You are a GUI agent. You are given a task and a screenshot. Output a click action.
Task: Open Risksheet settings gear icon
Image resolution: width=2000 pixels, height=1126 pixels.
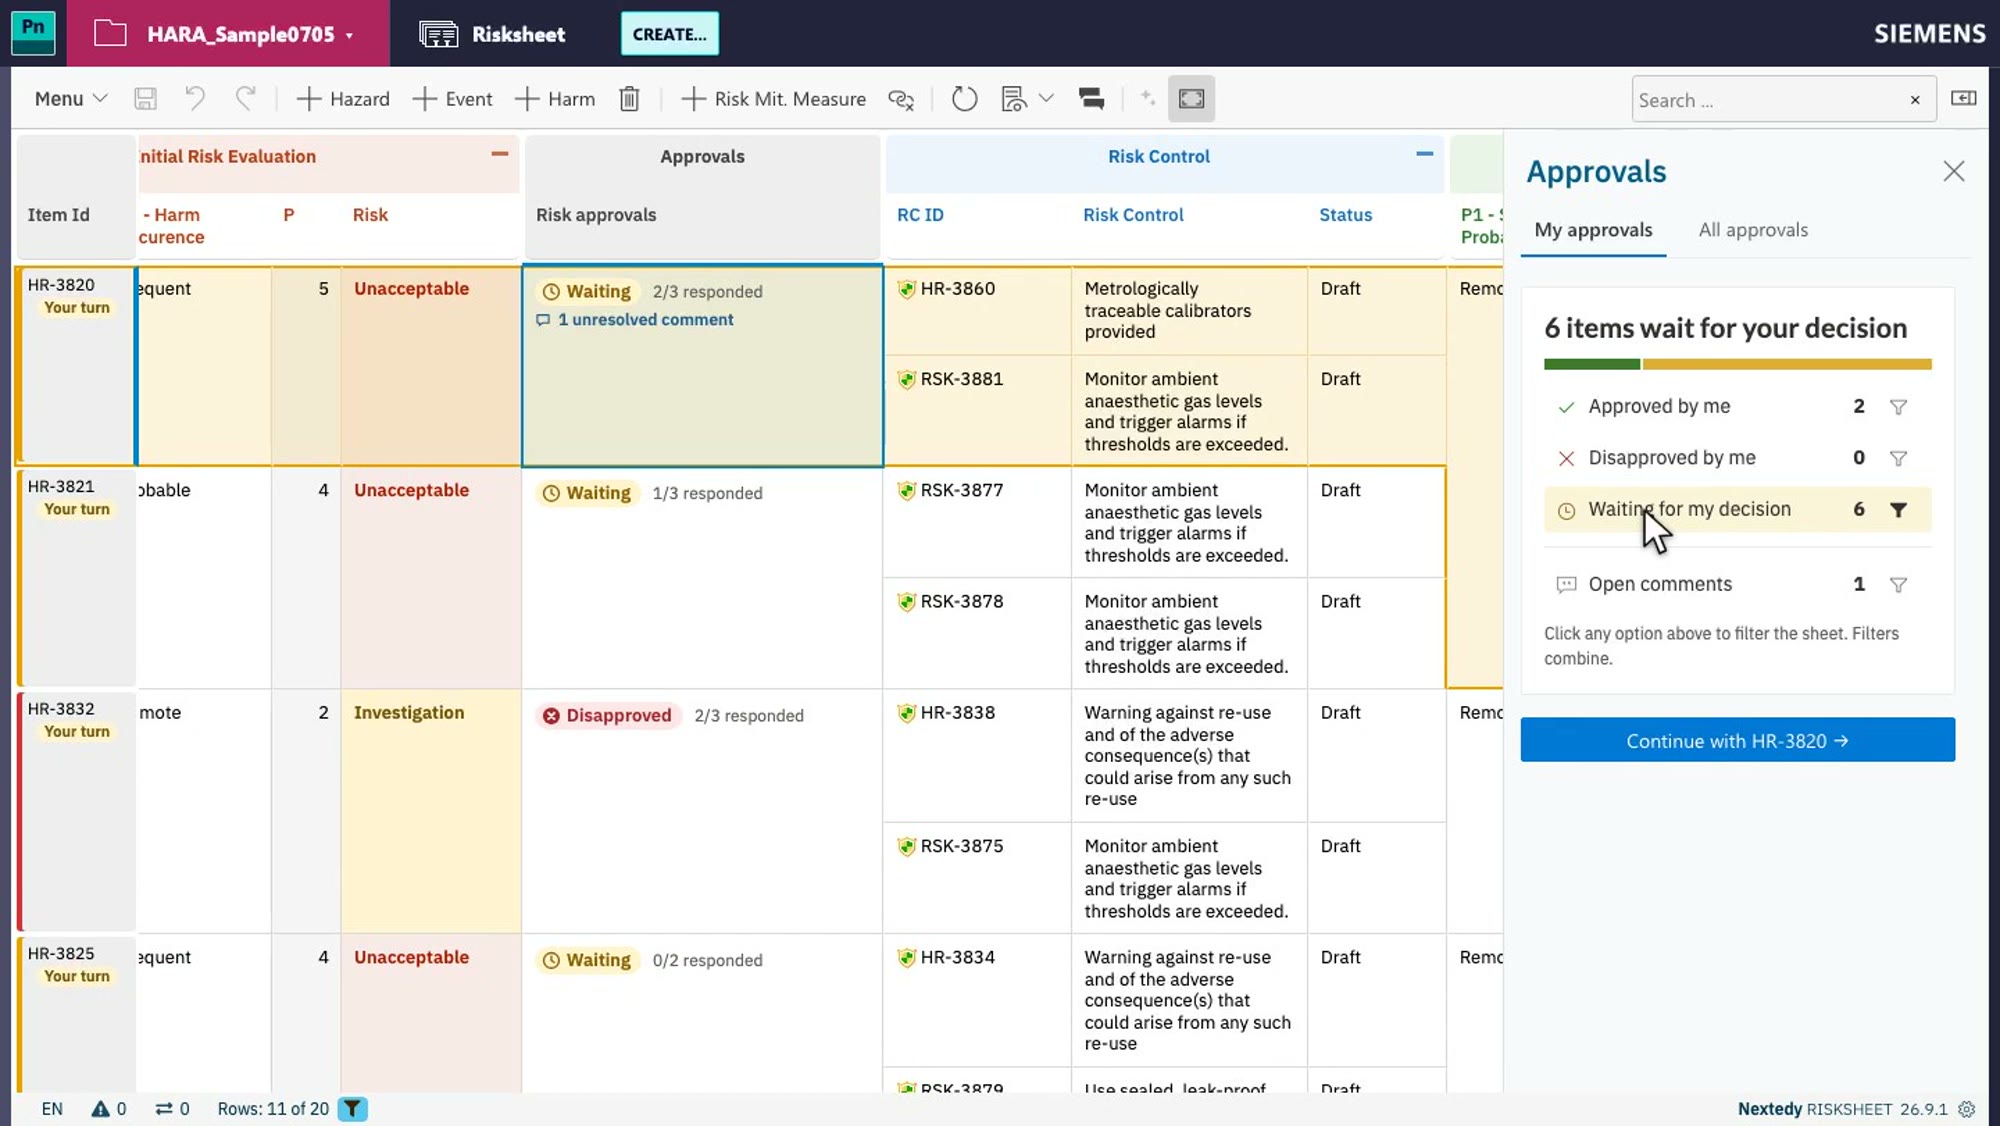pos(1967,1109)
